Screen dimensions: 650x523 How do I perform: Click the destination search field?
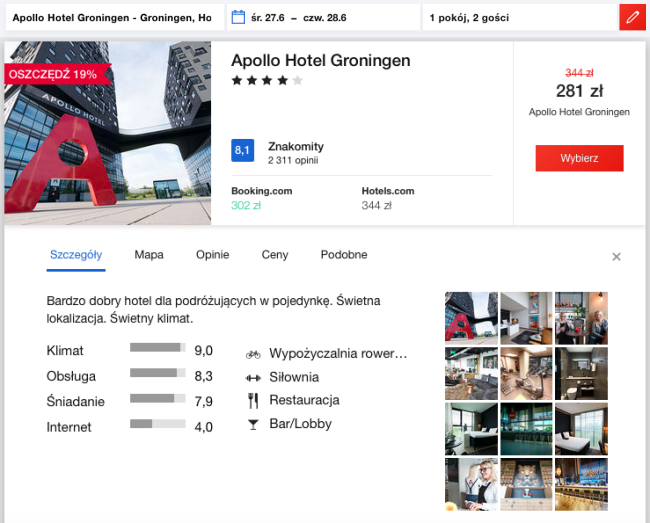click(x=112, y=18)
